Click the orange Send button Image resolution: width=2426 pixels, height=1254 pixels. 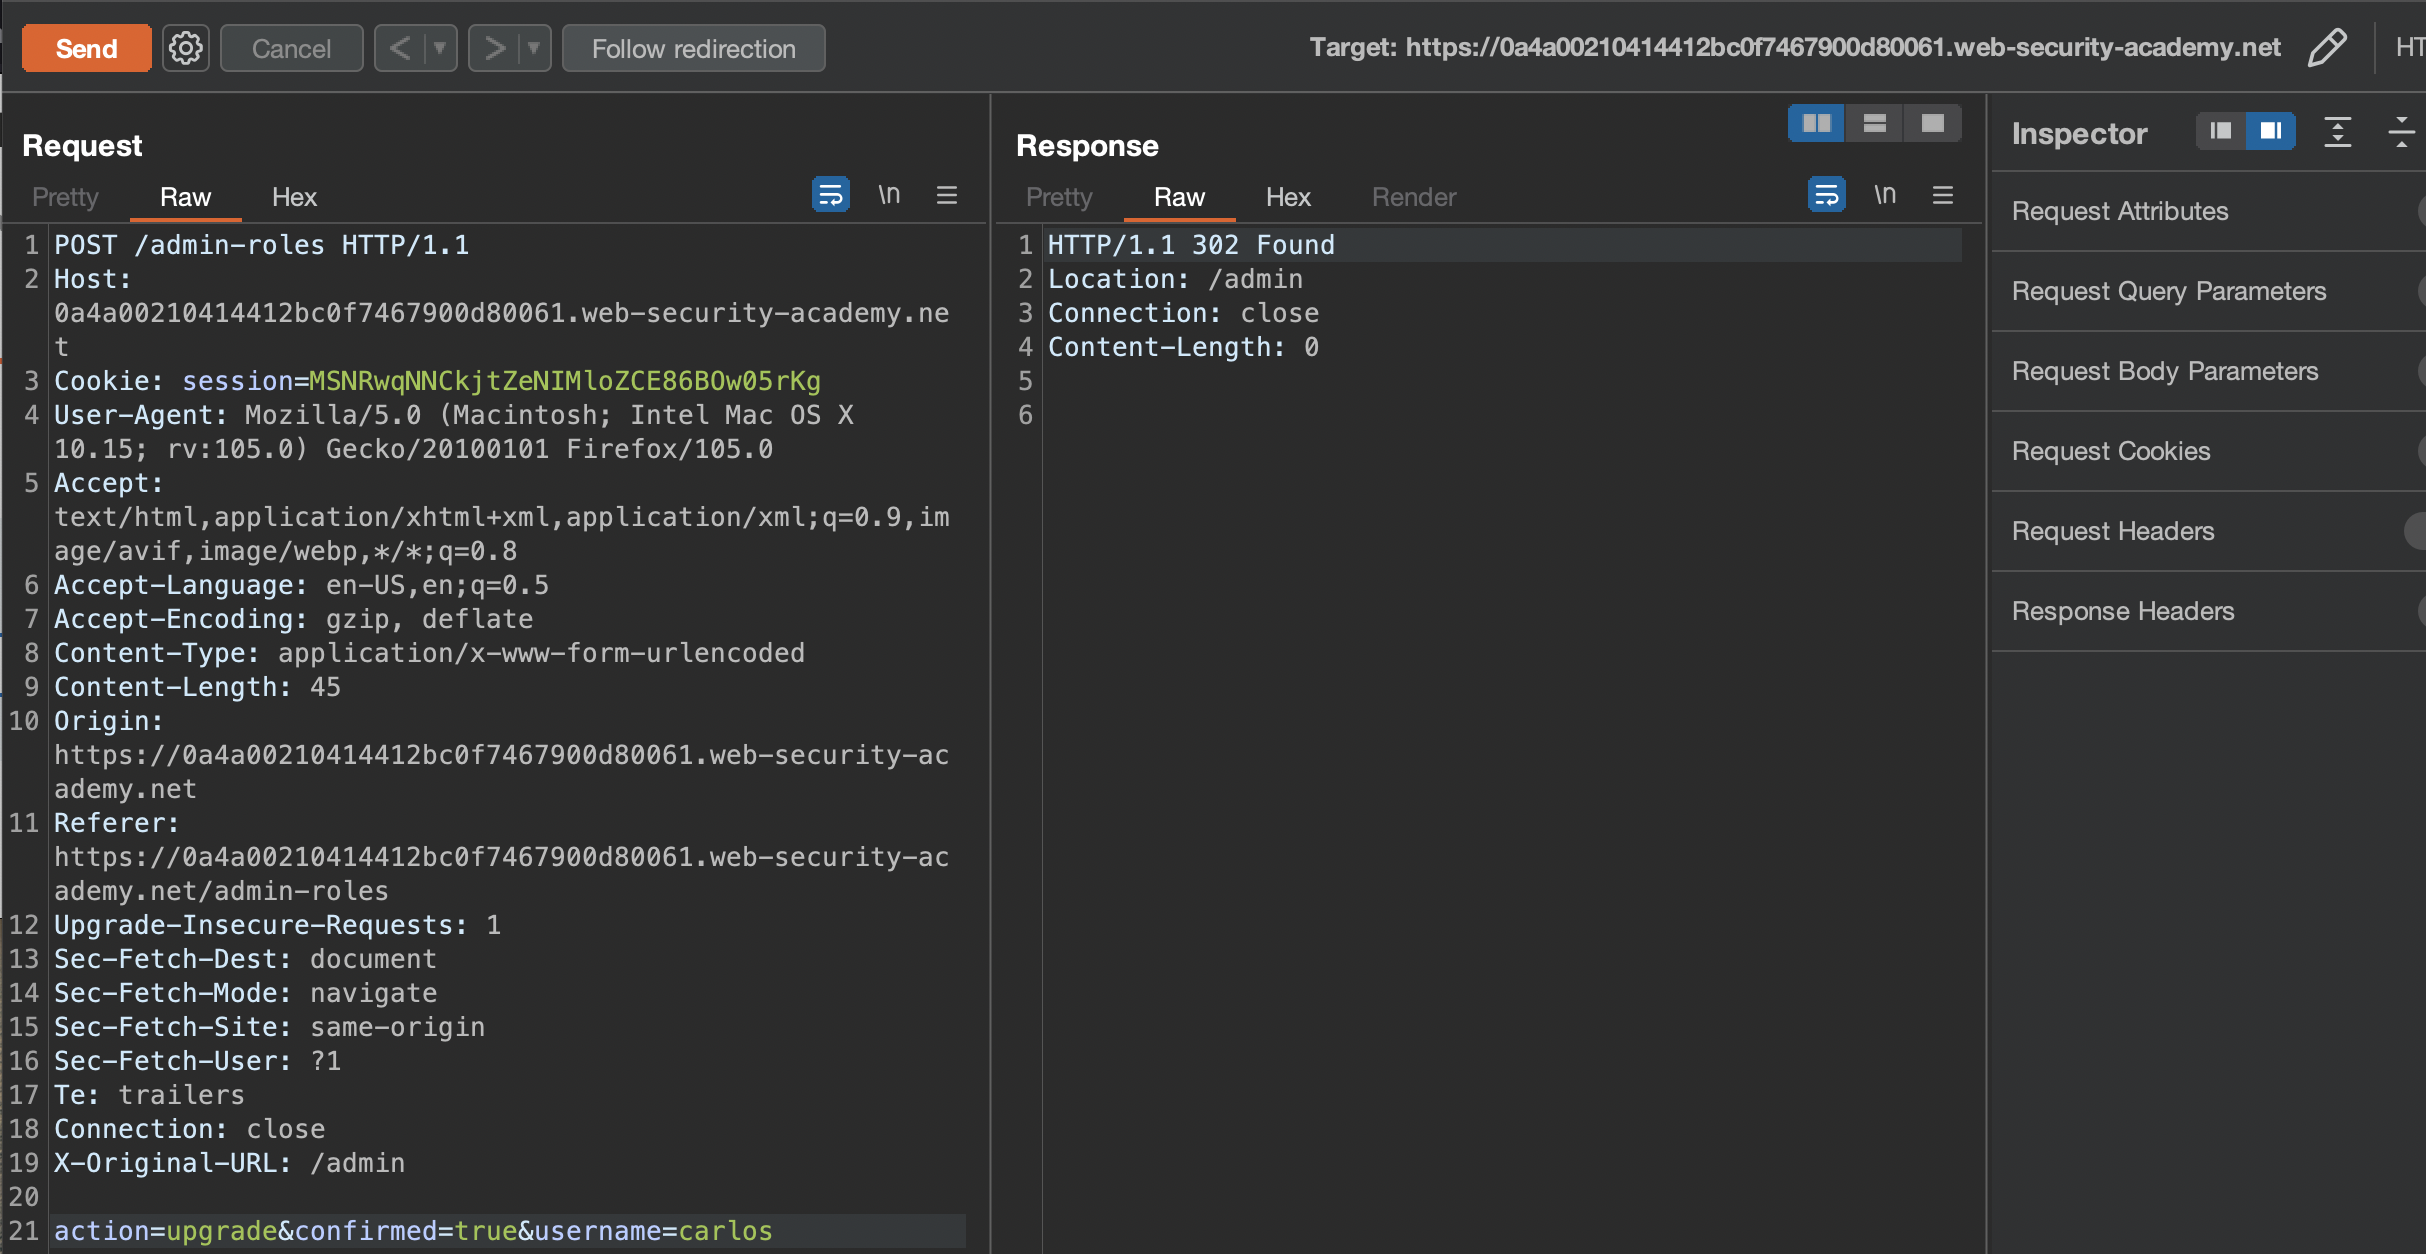[x=86, y=48]
